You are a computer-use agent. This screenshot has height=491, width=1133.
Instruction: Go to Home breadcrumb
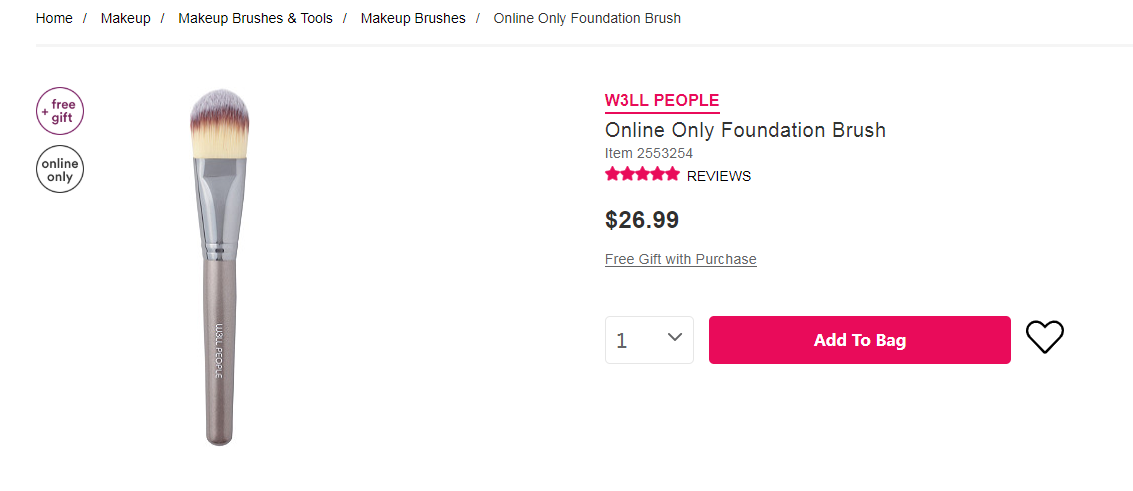(x=54, y=19)
